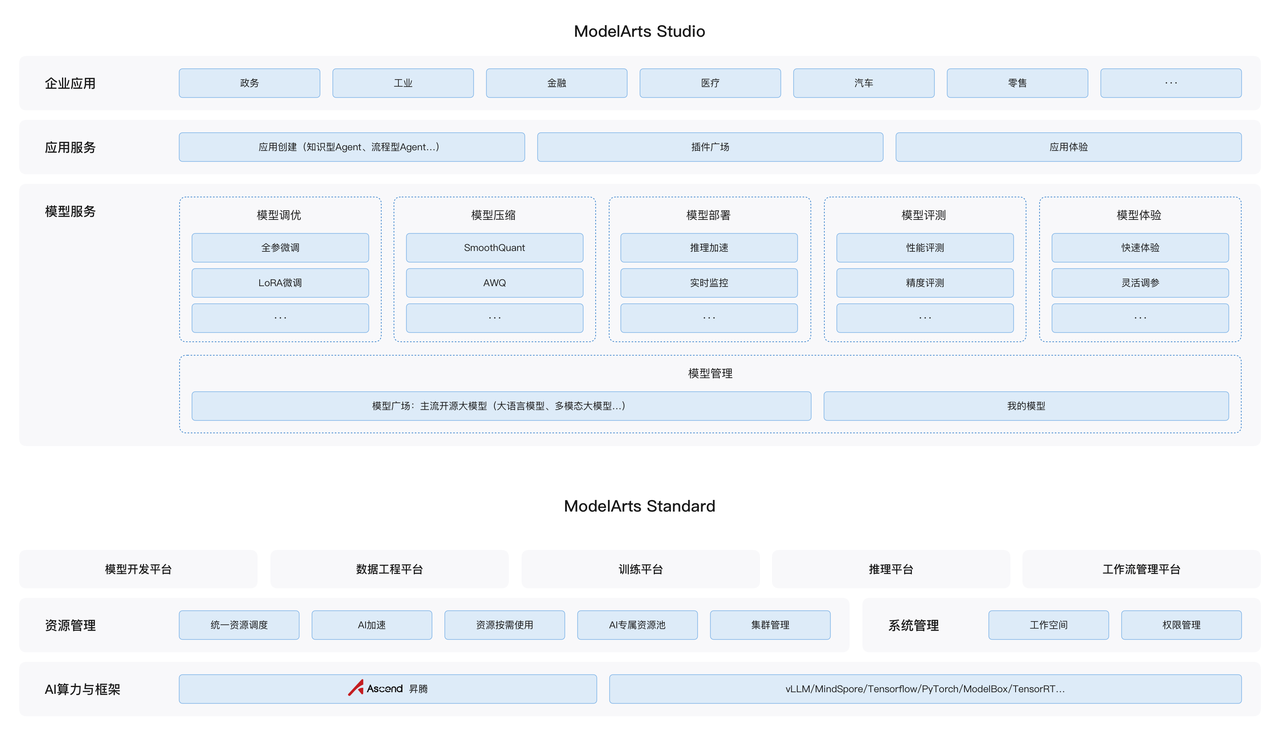
Task: Select the 训练平台 tab block
Action: (640, 569)
